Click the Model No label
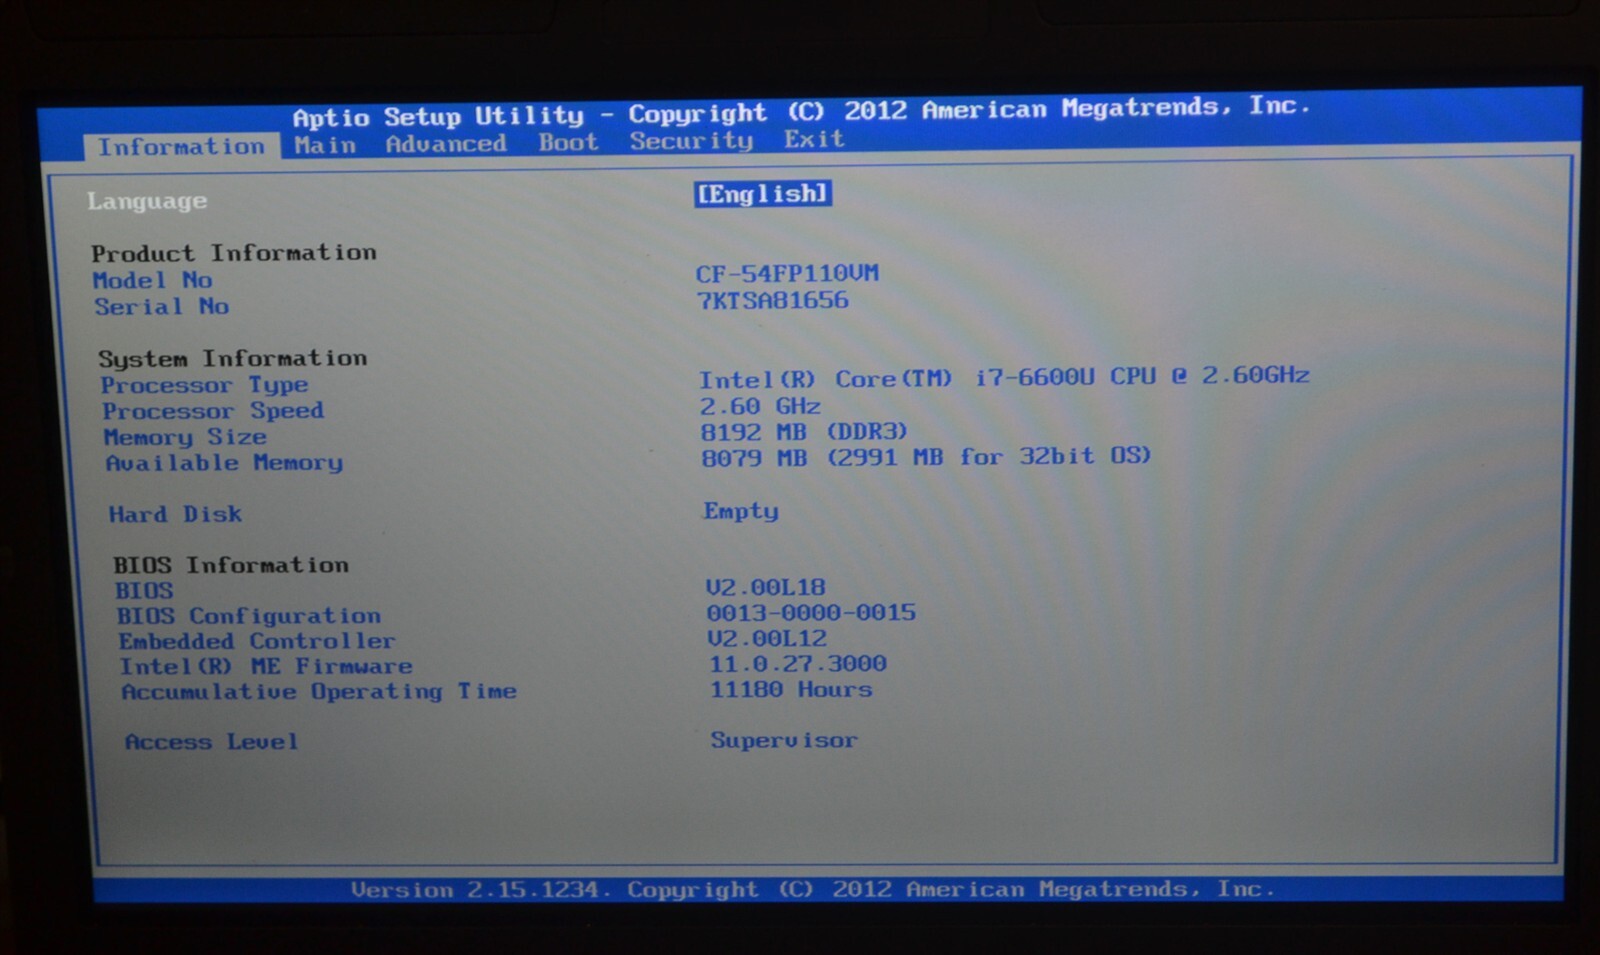Viewport: 1600px width, 955px height. [152, 280]
